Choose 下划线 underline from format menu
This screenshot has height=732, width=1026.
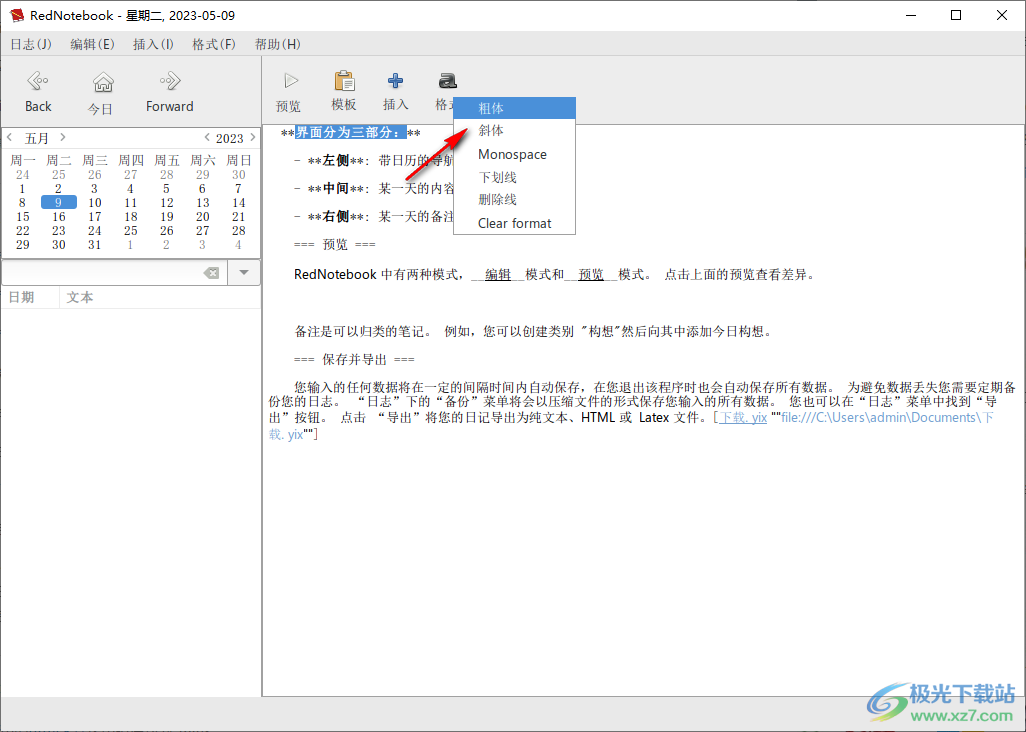514,177
